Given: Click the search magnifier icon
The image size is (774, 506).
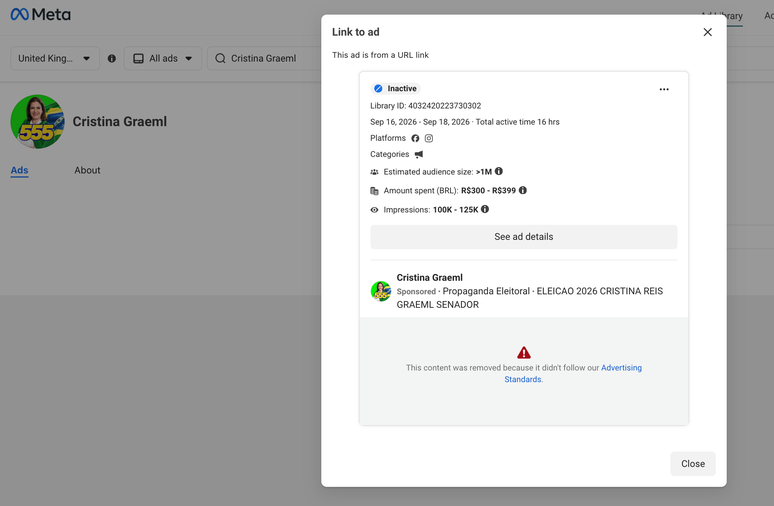Looking at the screenshot, I should 220,58.
